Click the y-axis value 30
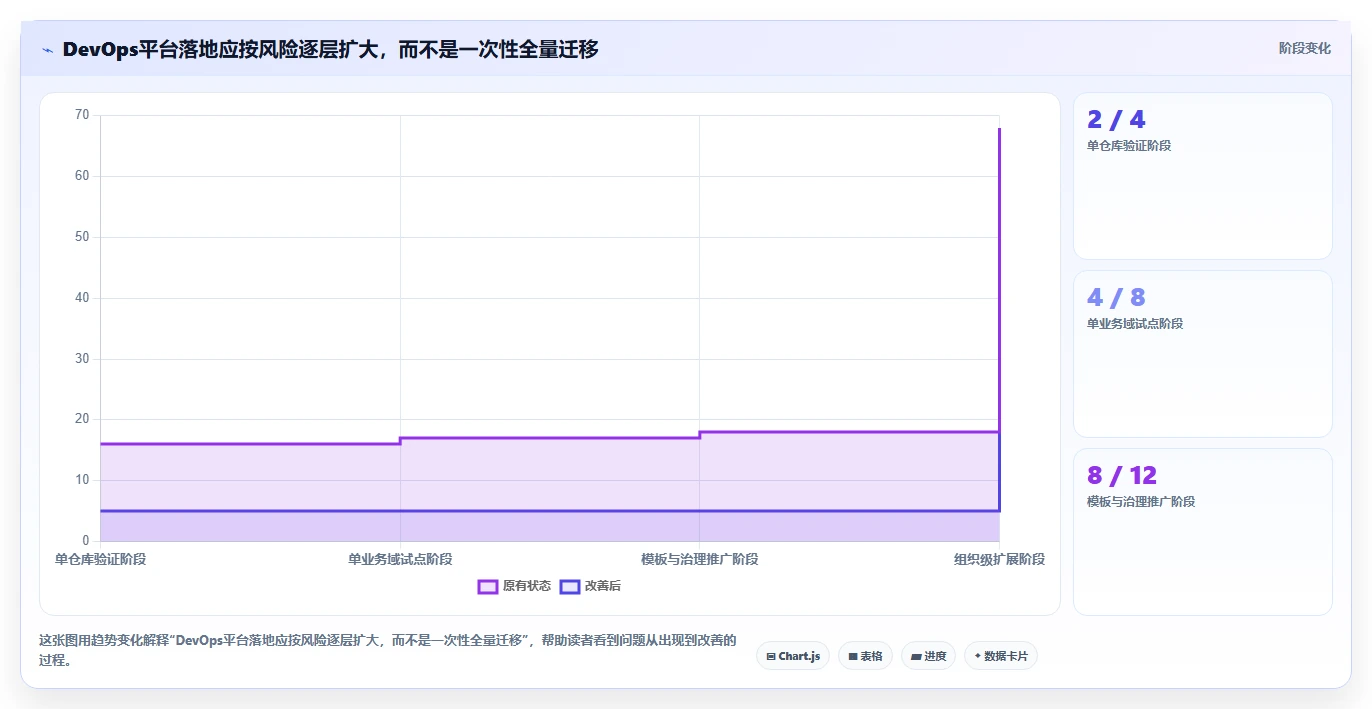 (x=82, y=359)
